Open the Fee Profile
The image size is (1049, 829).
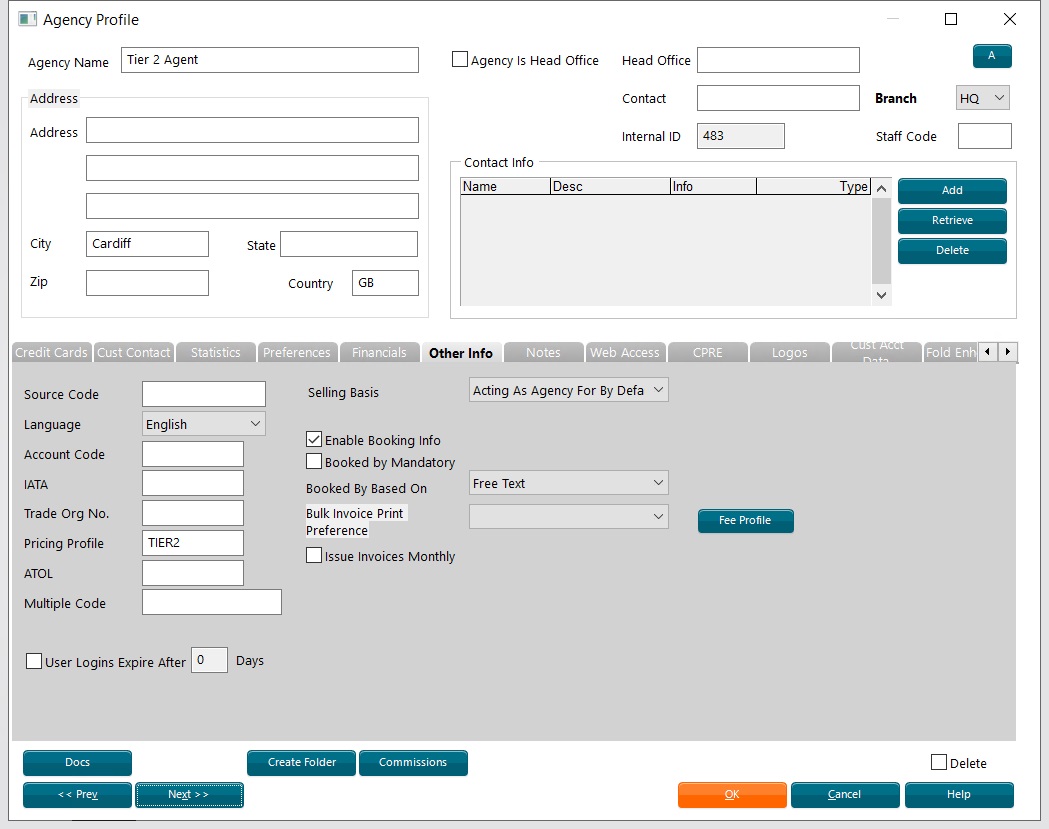coord(745,521)
